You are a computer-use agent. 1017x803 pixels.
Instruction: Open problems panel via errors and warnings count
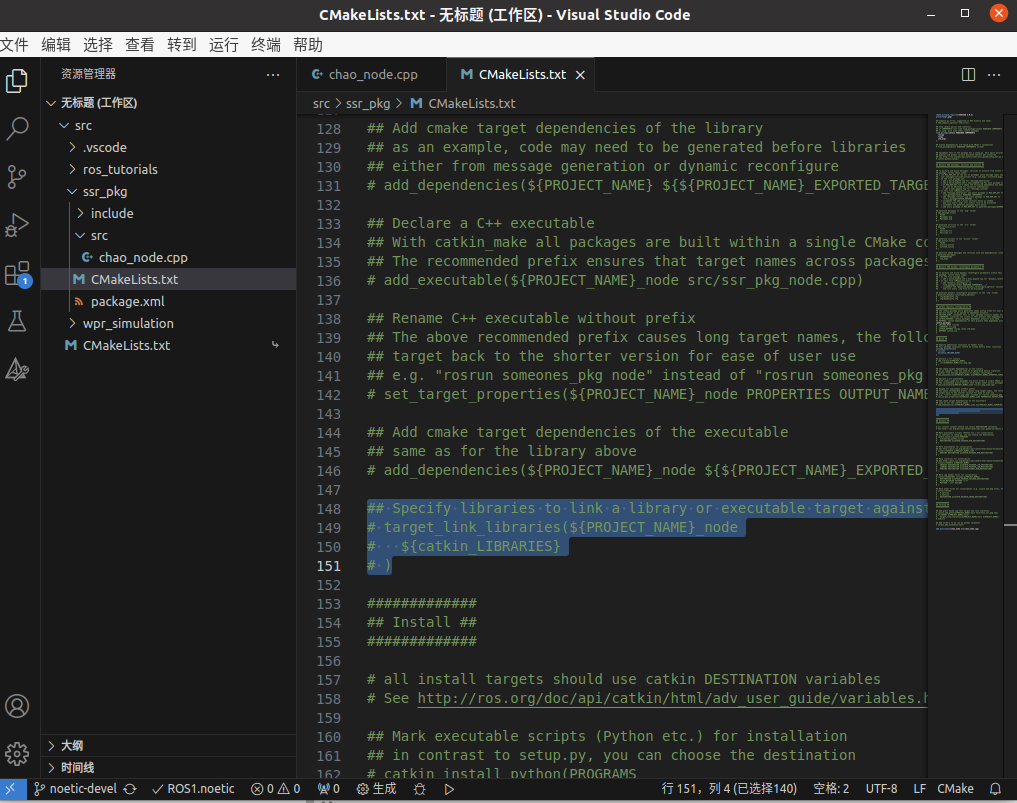tap(276, 789)
